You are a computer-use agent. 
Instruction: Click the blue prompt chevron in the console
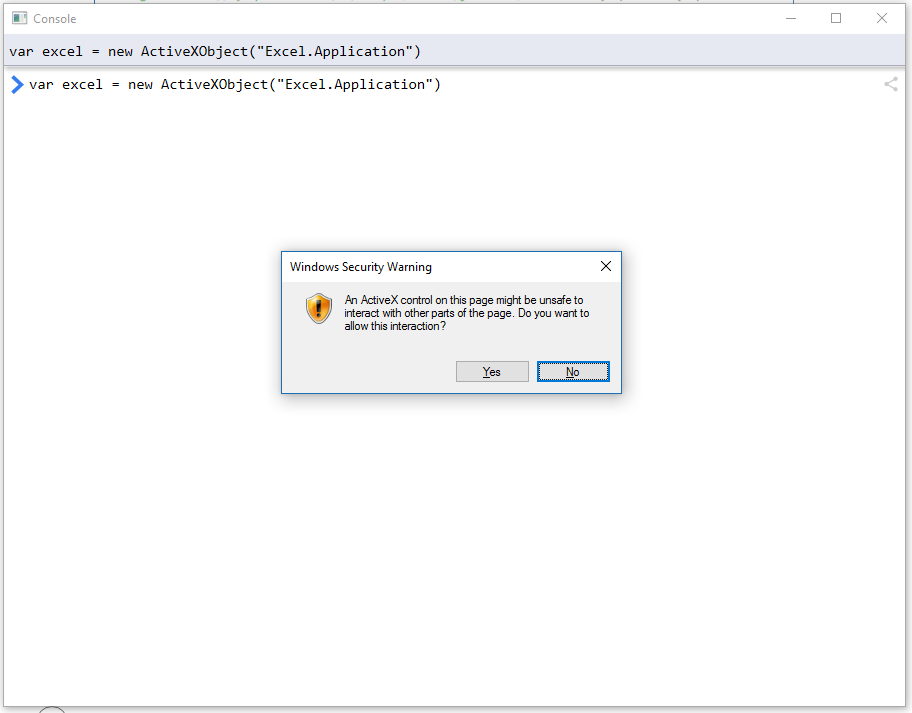pos(16,84)
